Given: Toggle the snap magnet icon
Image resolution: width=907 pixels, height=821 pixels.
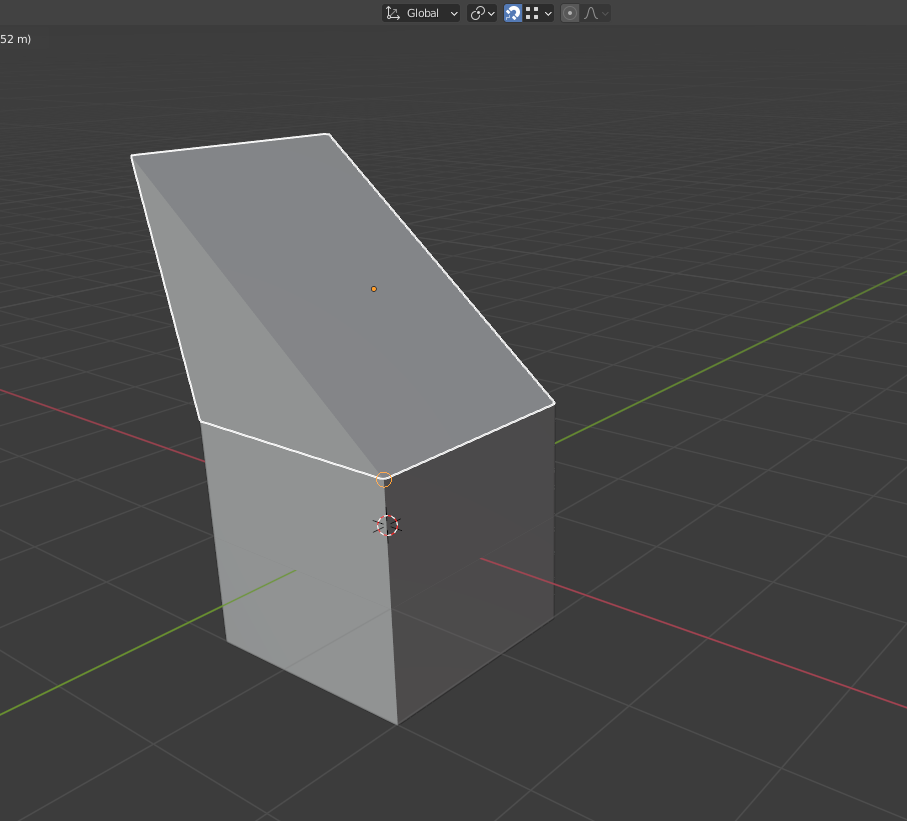Looking at the screenshot, I should (x=513, y=13).
